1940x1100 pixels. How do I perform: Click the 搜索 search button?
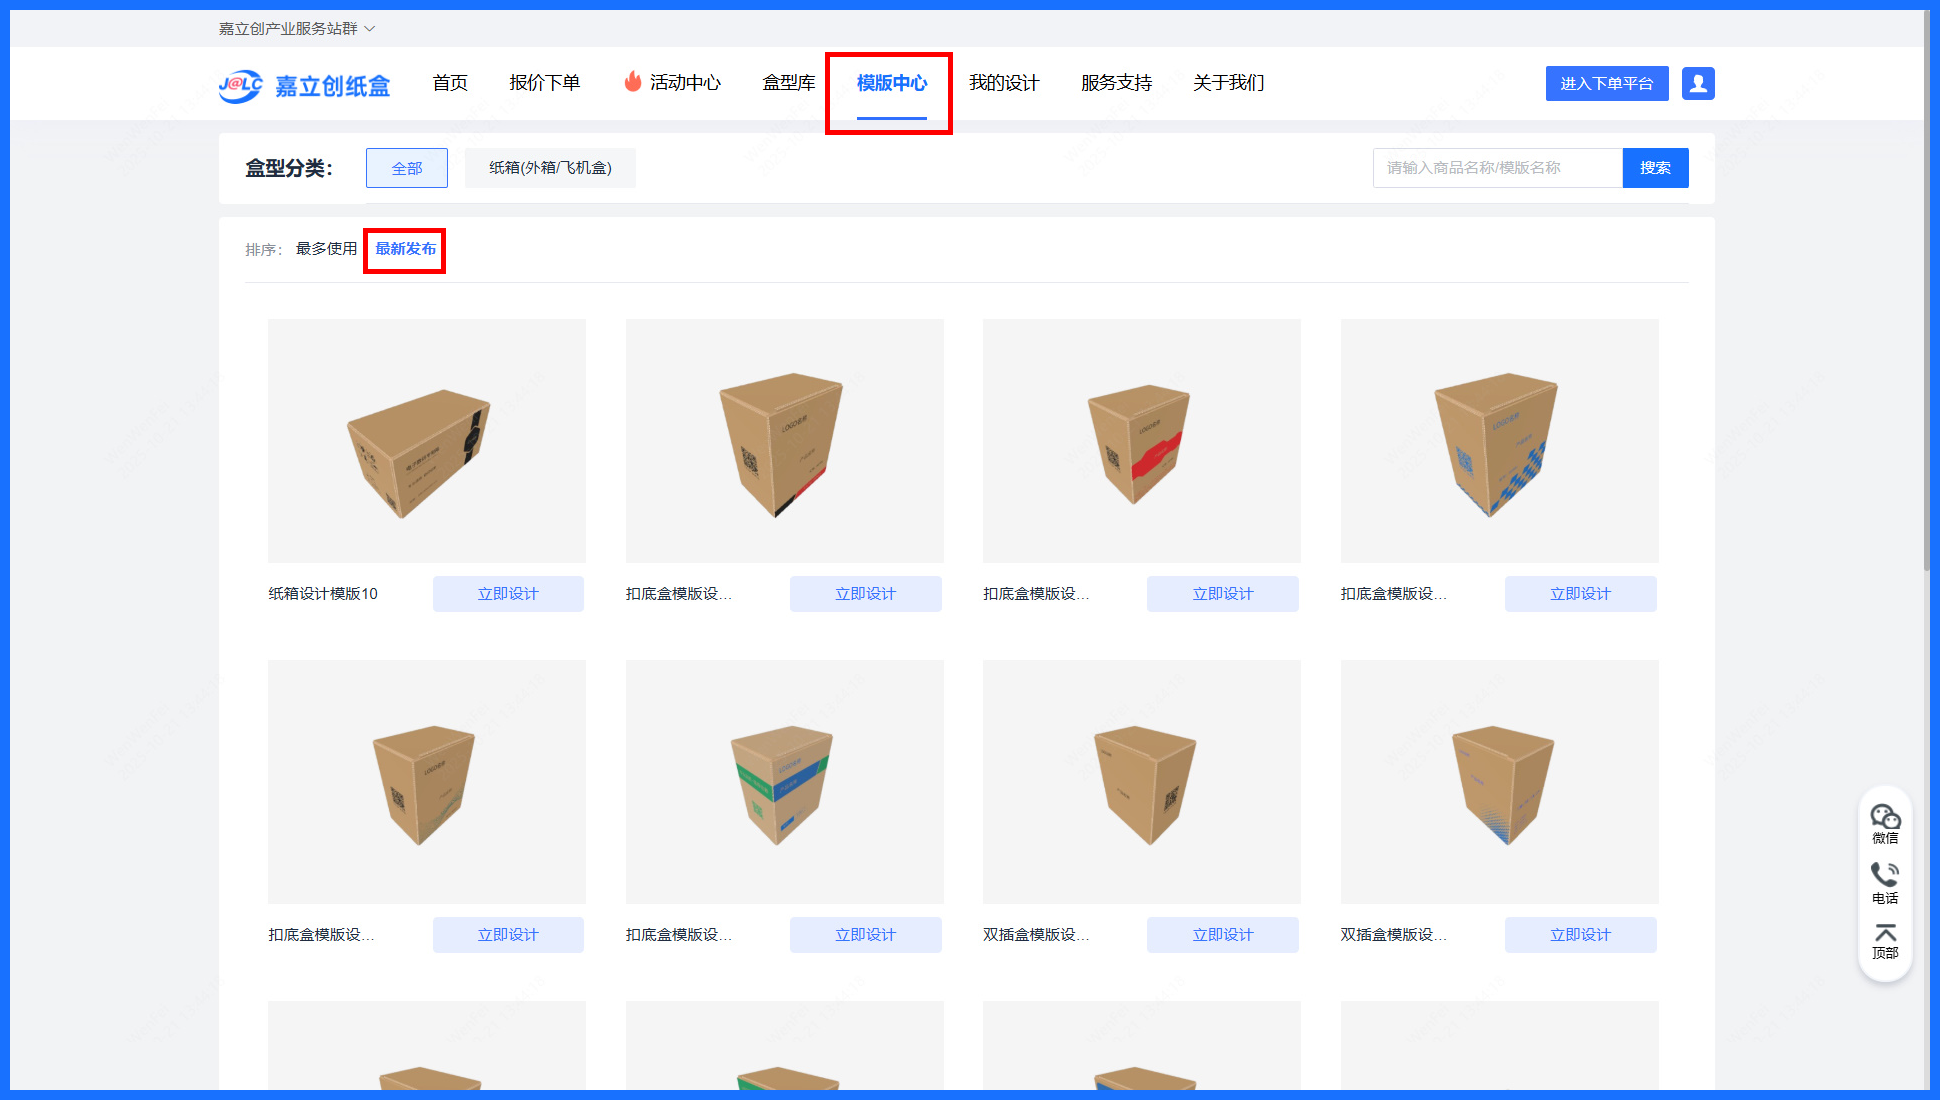(x=1655, y=168)
